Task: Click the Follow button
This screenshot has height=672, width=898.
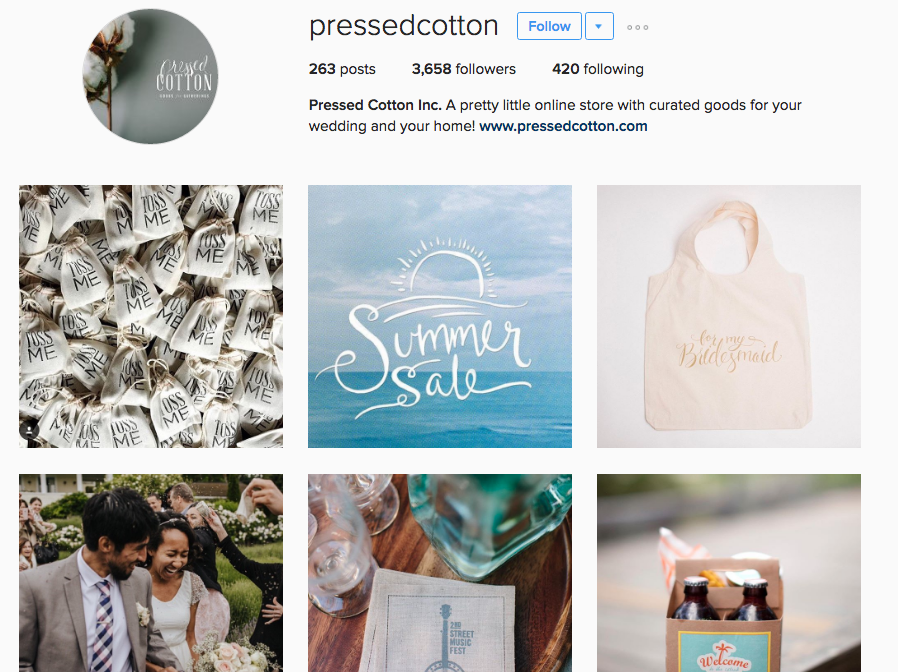Action: [549, 26]
